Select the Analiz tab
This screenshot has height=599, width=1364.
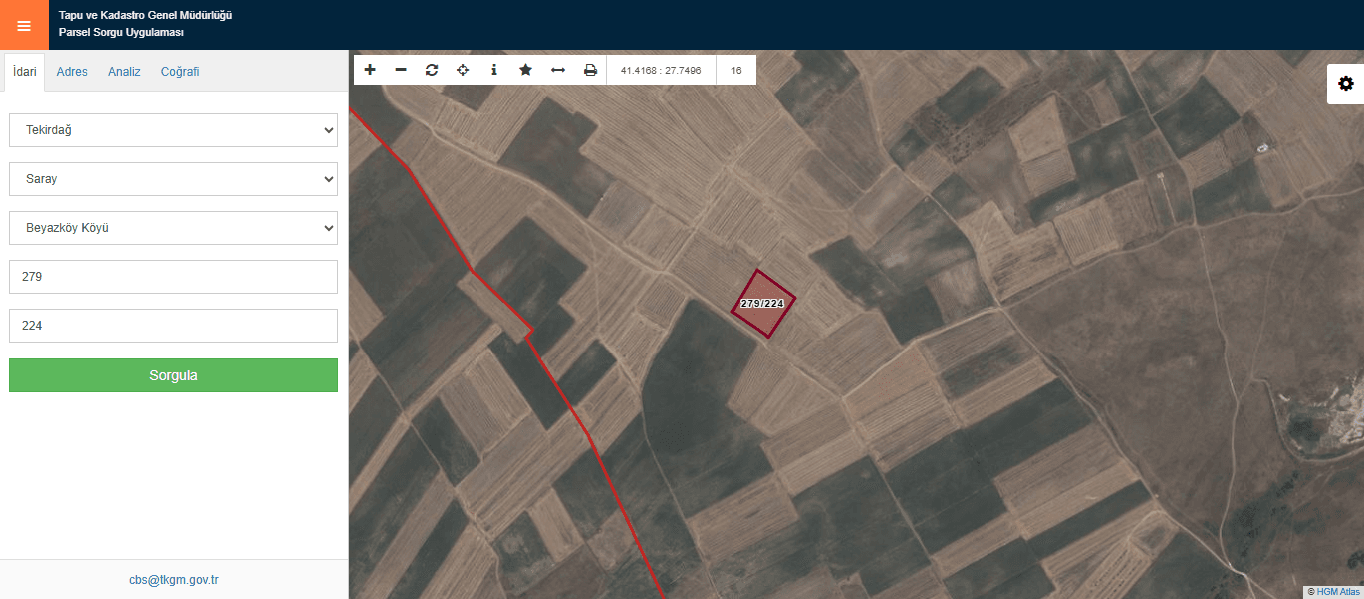coord(124,72)
